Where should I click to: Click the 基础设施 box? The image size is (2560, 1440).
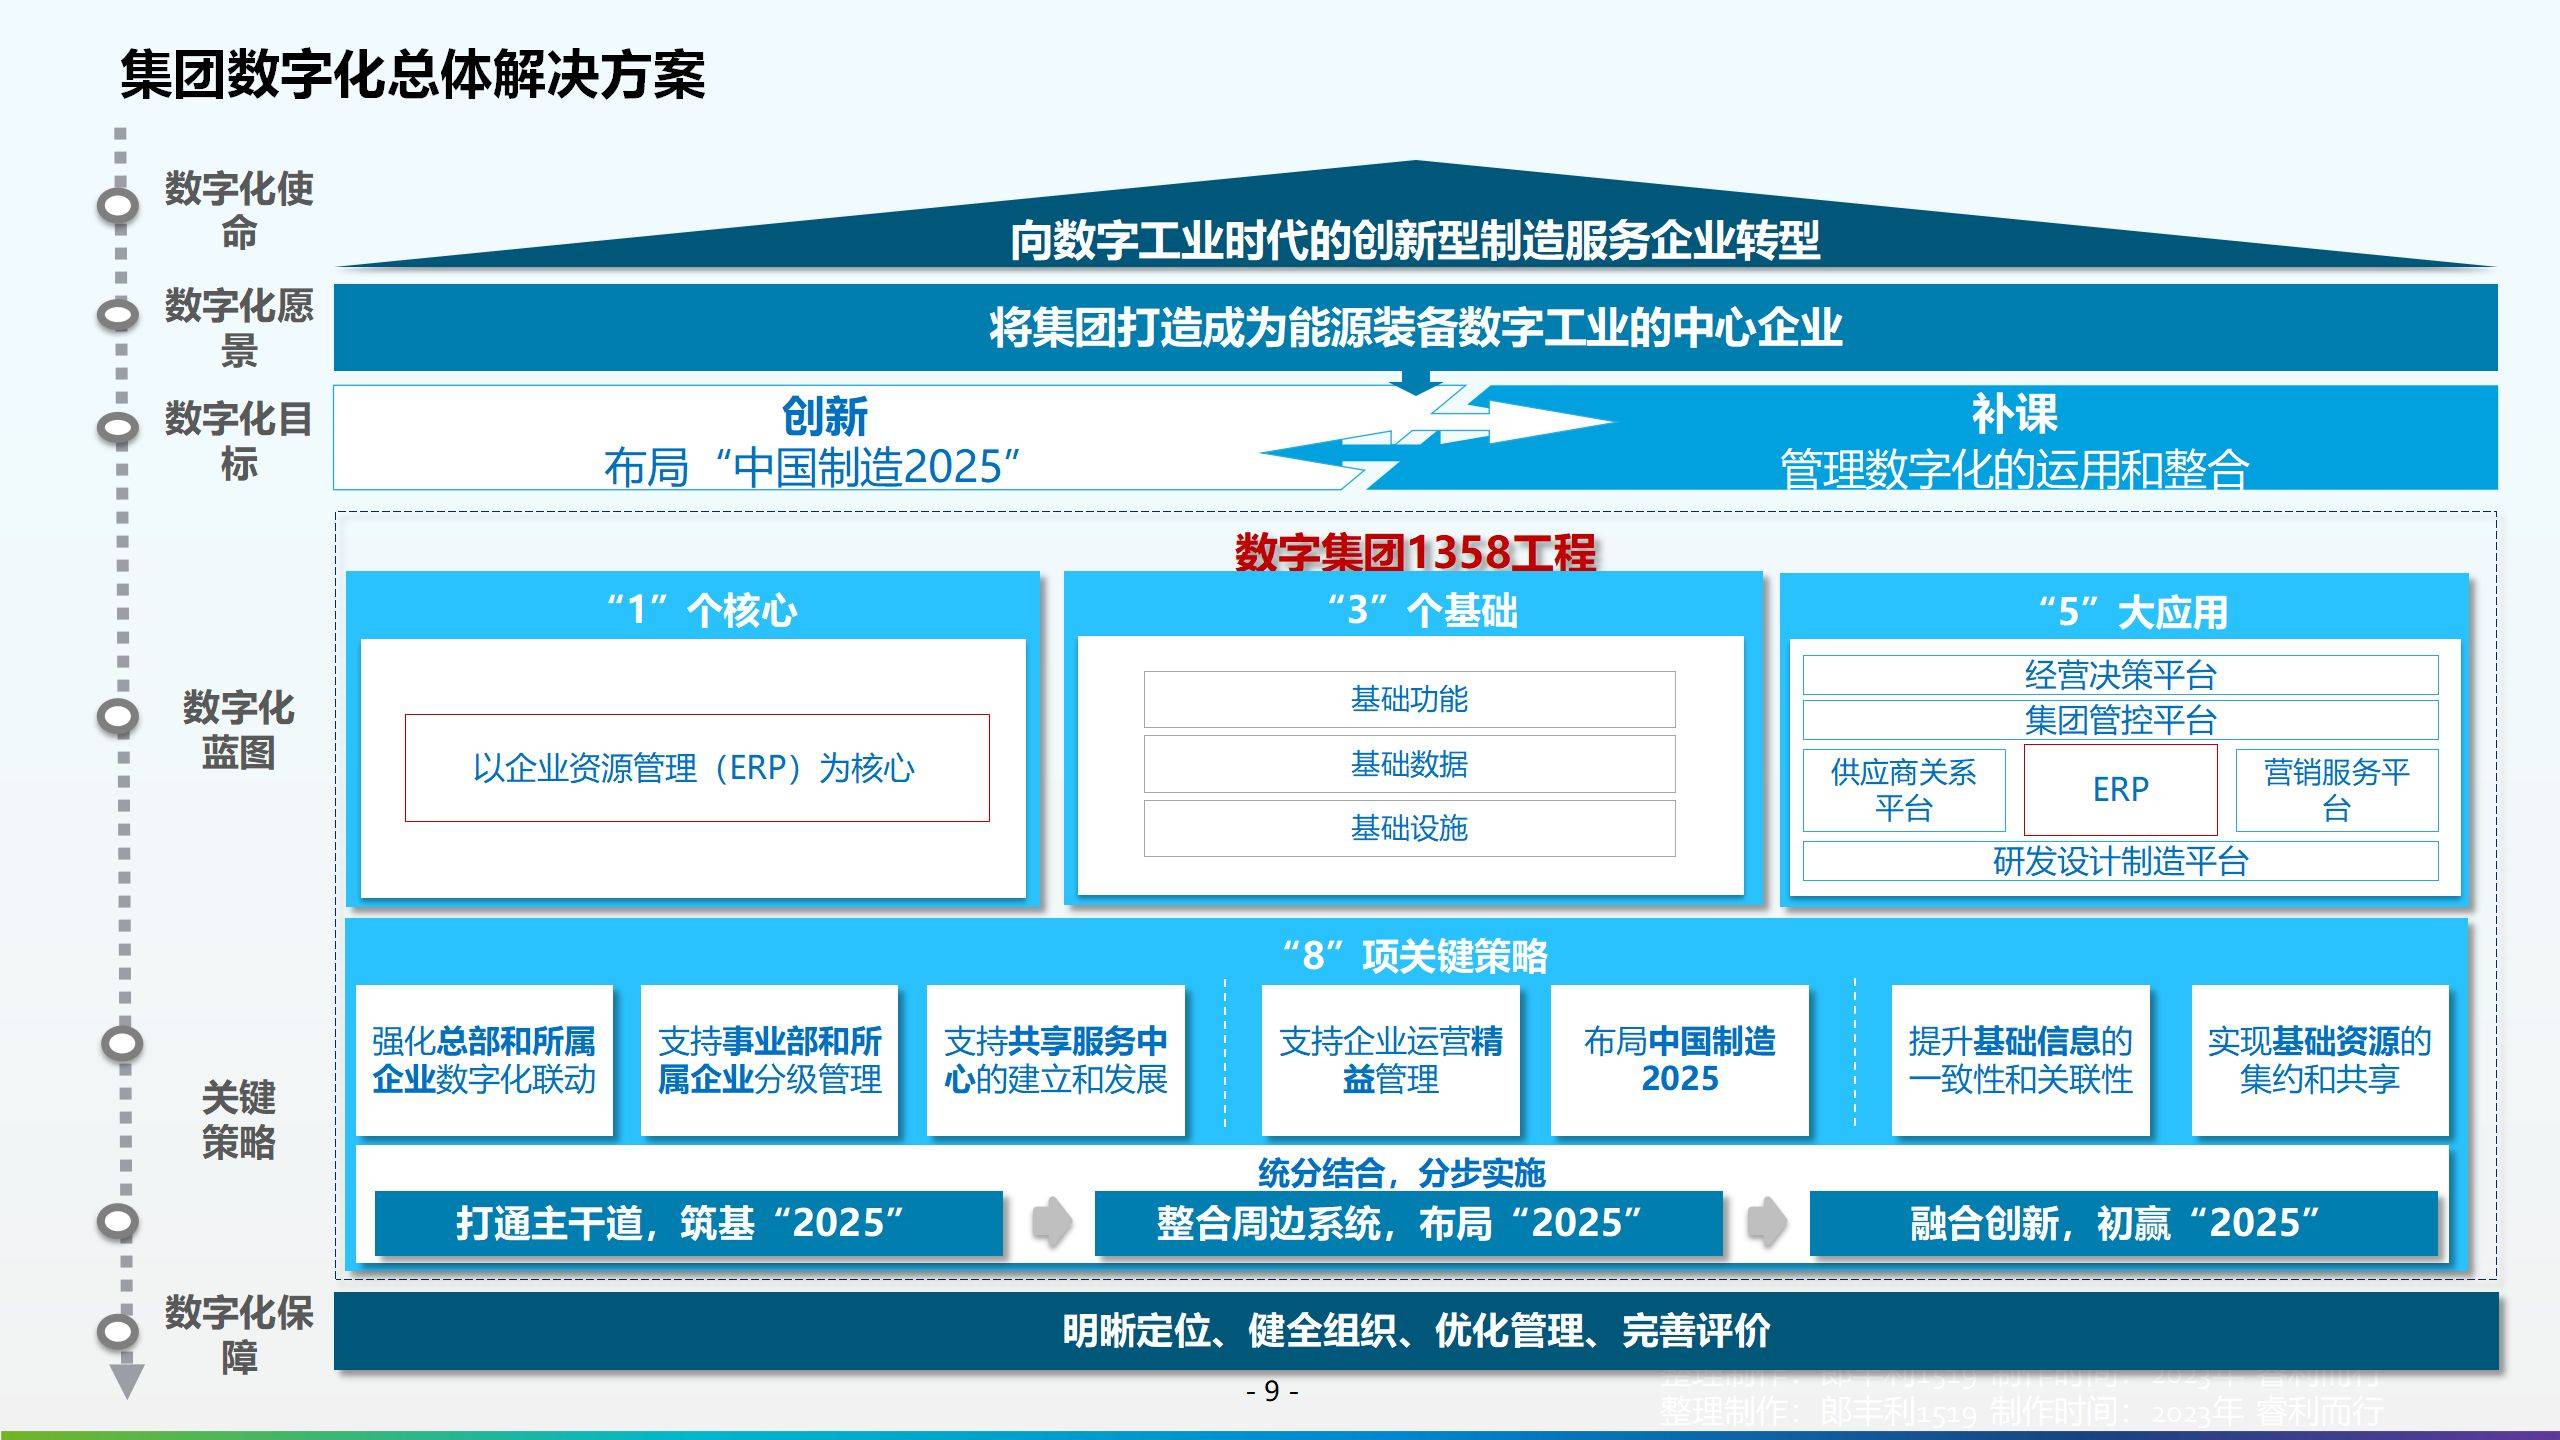coord(1409,828)
